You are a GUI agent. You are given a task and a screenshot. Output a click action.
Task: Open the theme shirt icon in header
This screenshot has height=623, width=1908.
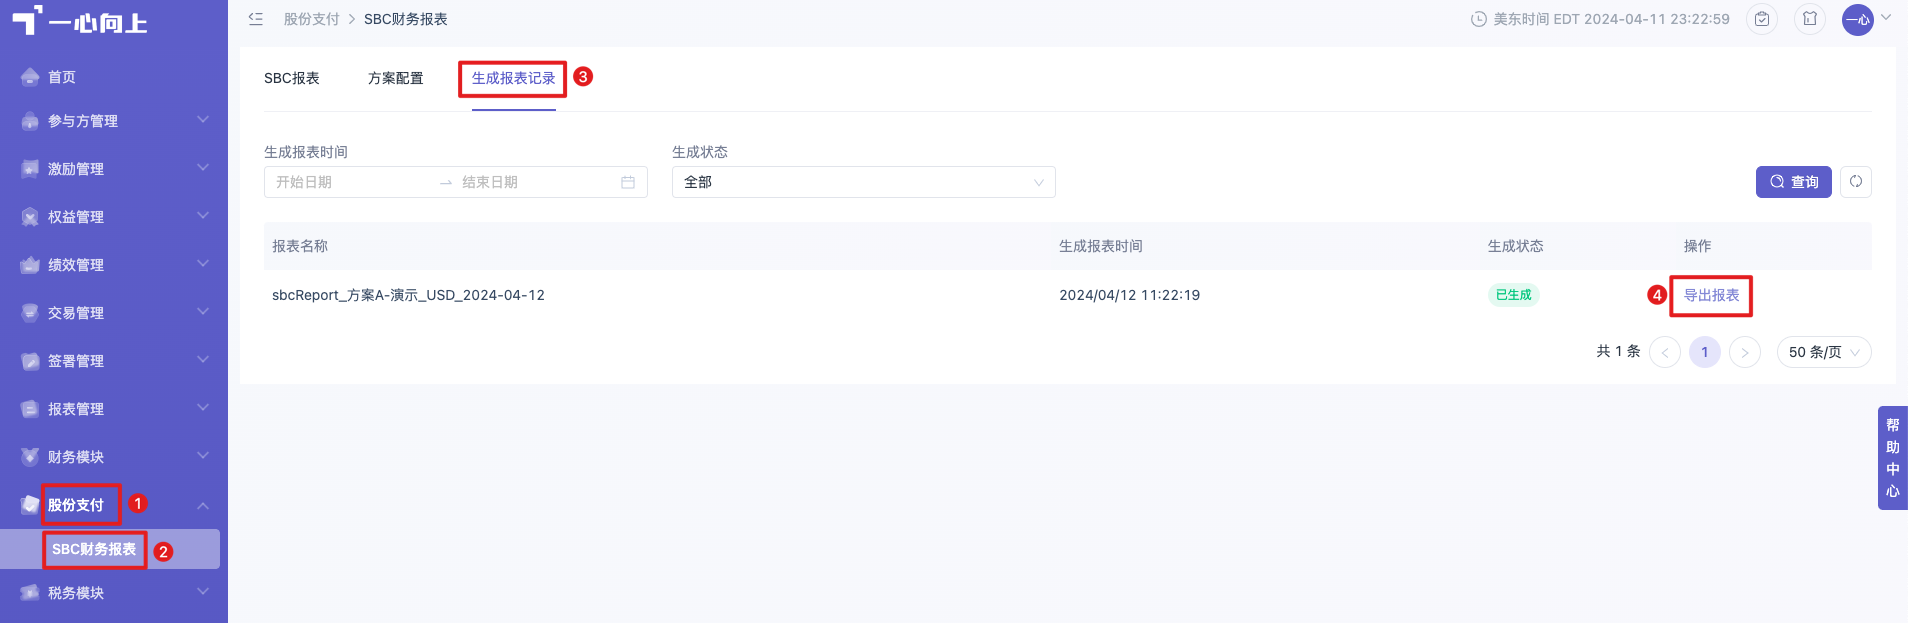click(x=1810, y=19)
